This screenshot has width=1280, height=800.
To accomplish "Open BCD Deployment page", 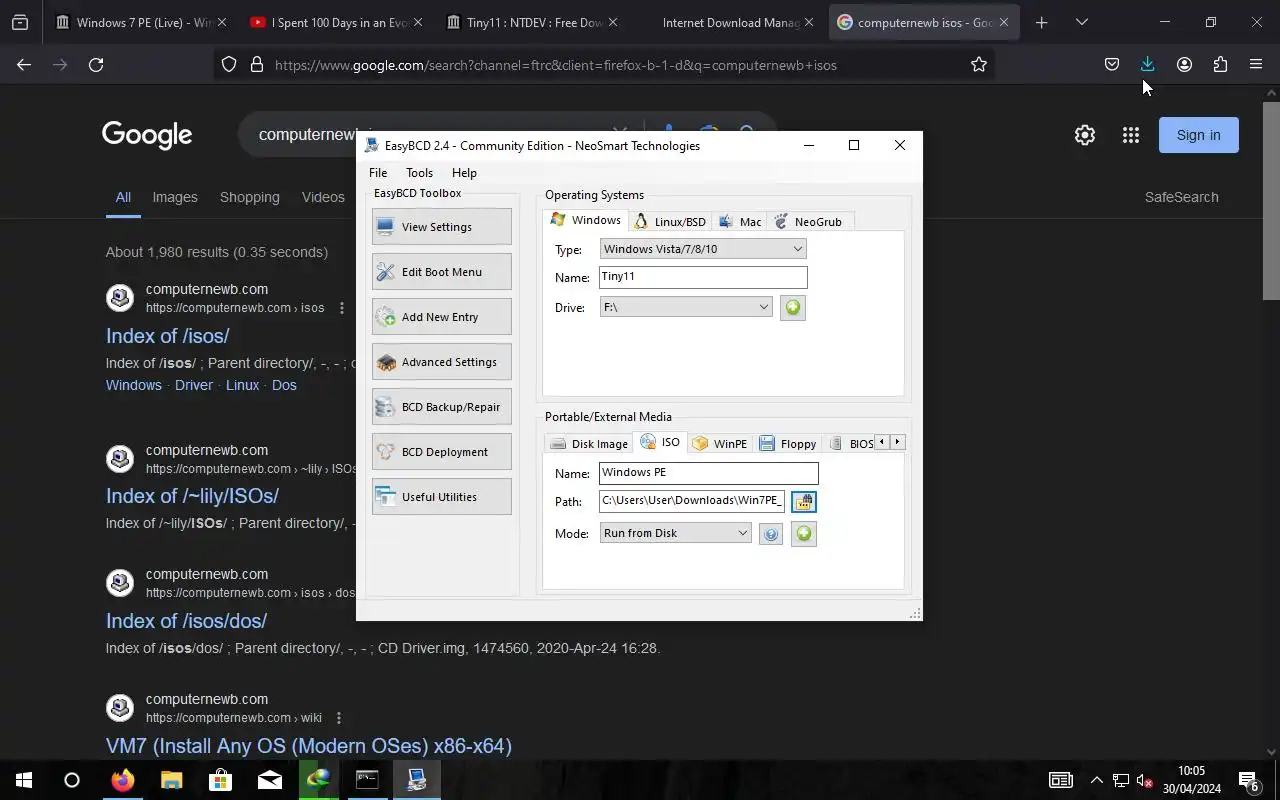I will (441, 452).
